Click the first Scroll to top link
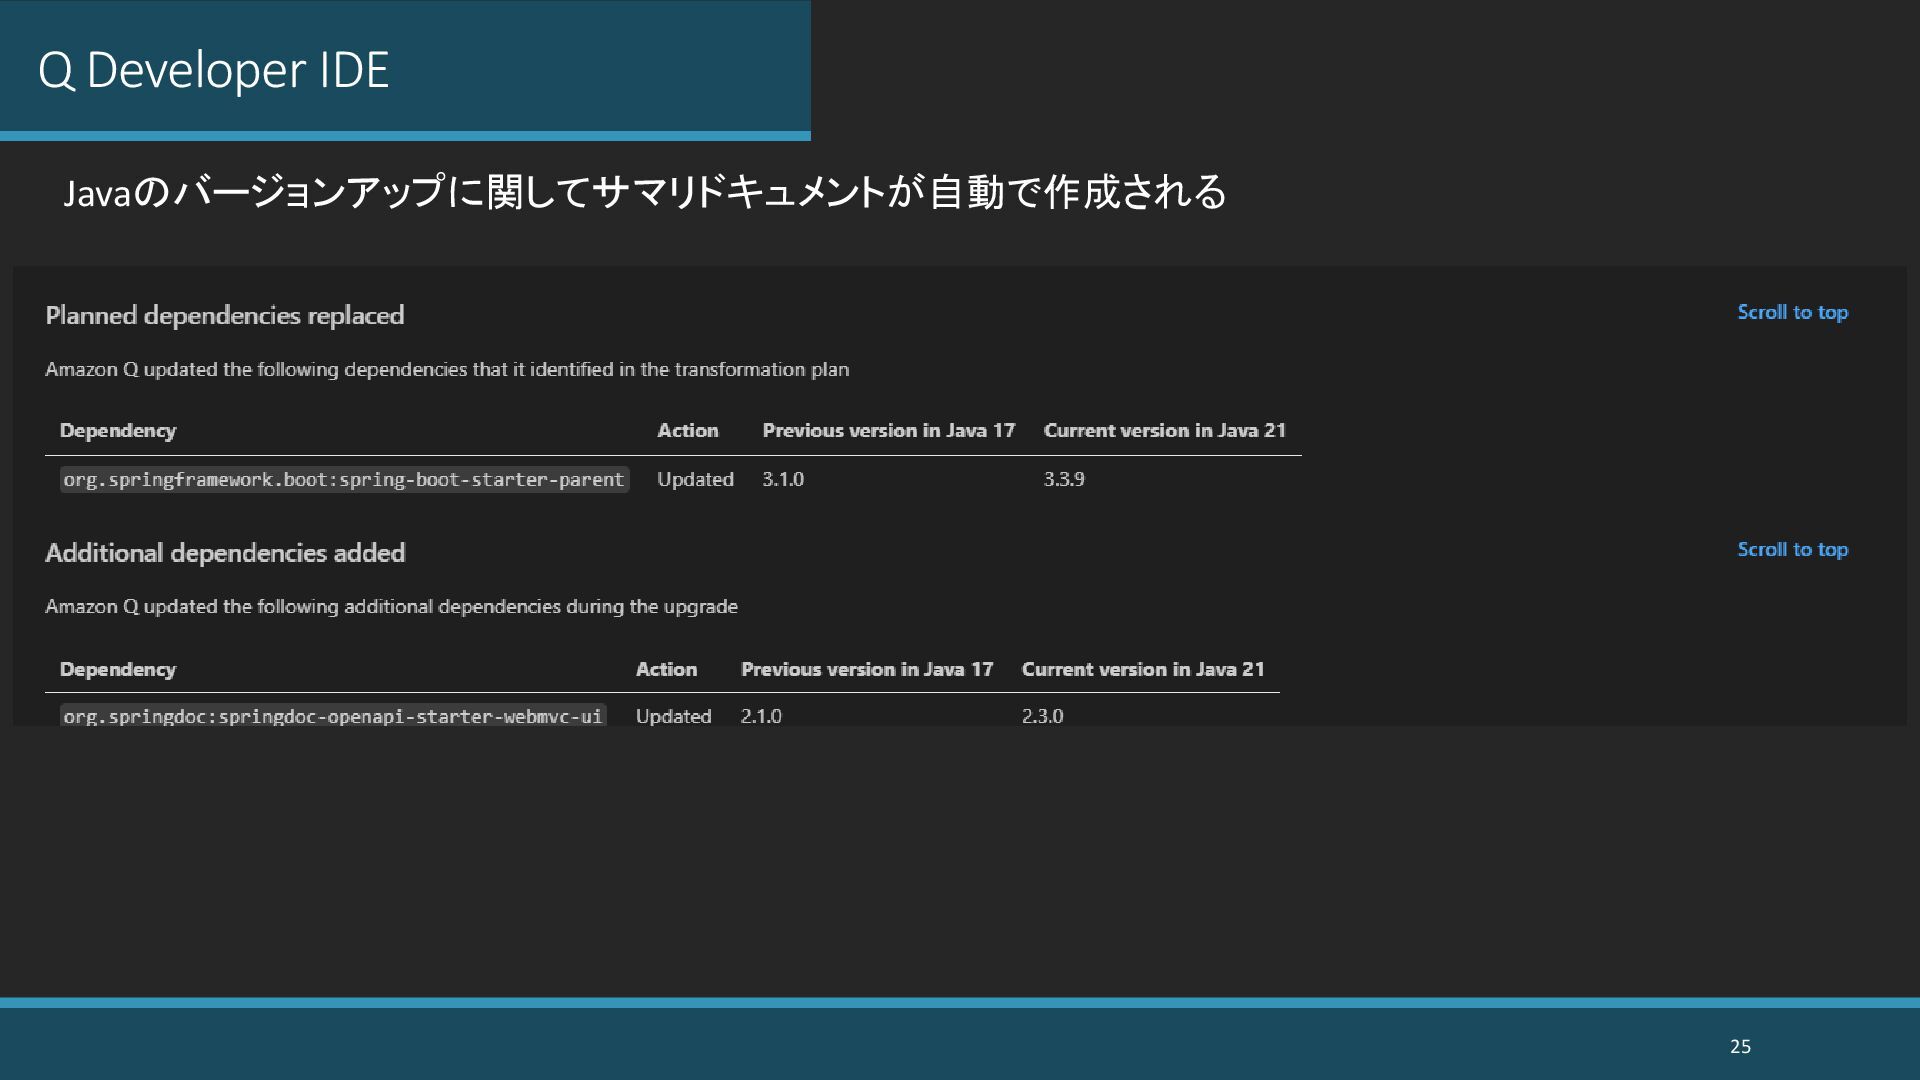Image resolution: width=1920 pixels, height=1080 pixels. [x=1792, y=312]
